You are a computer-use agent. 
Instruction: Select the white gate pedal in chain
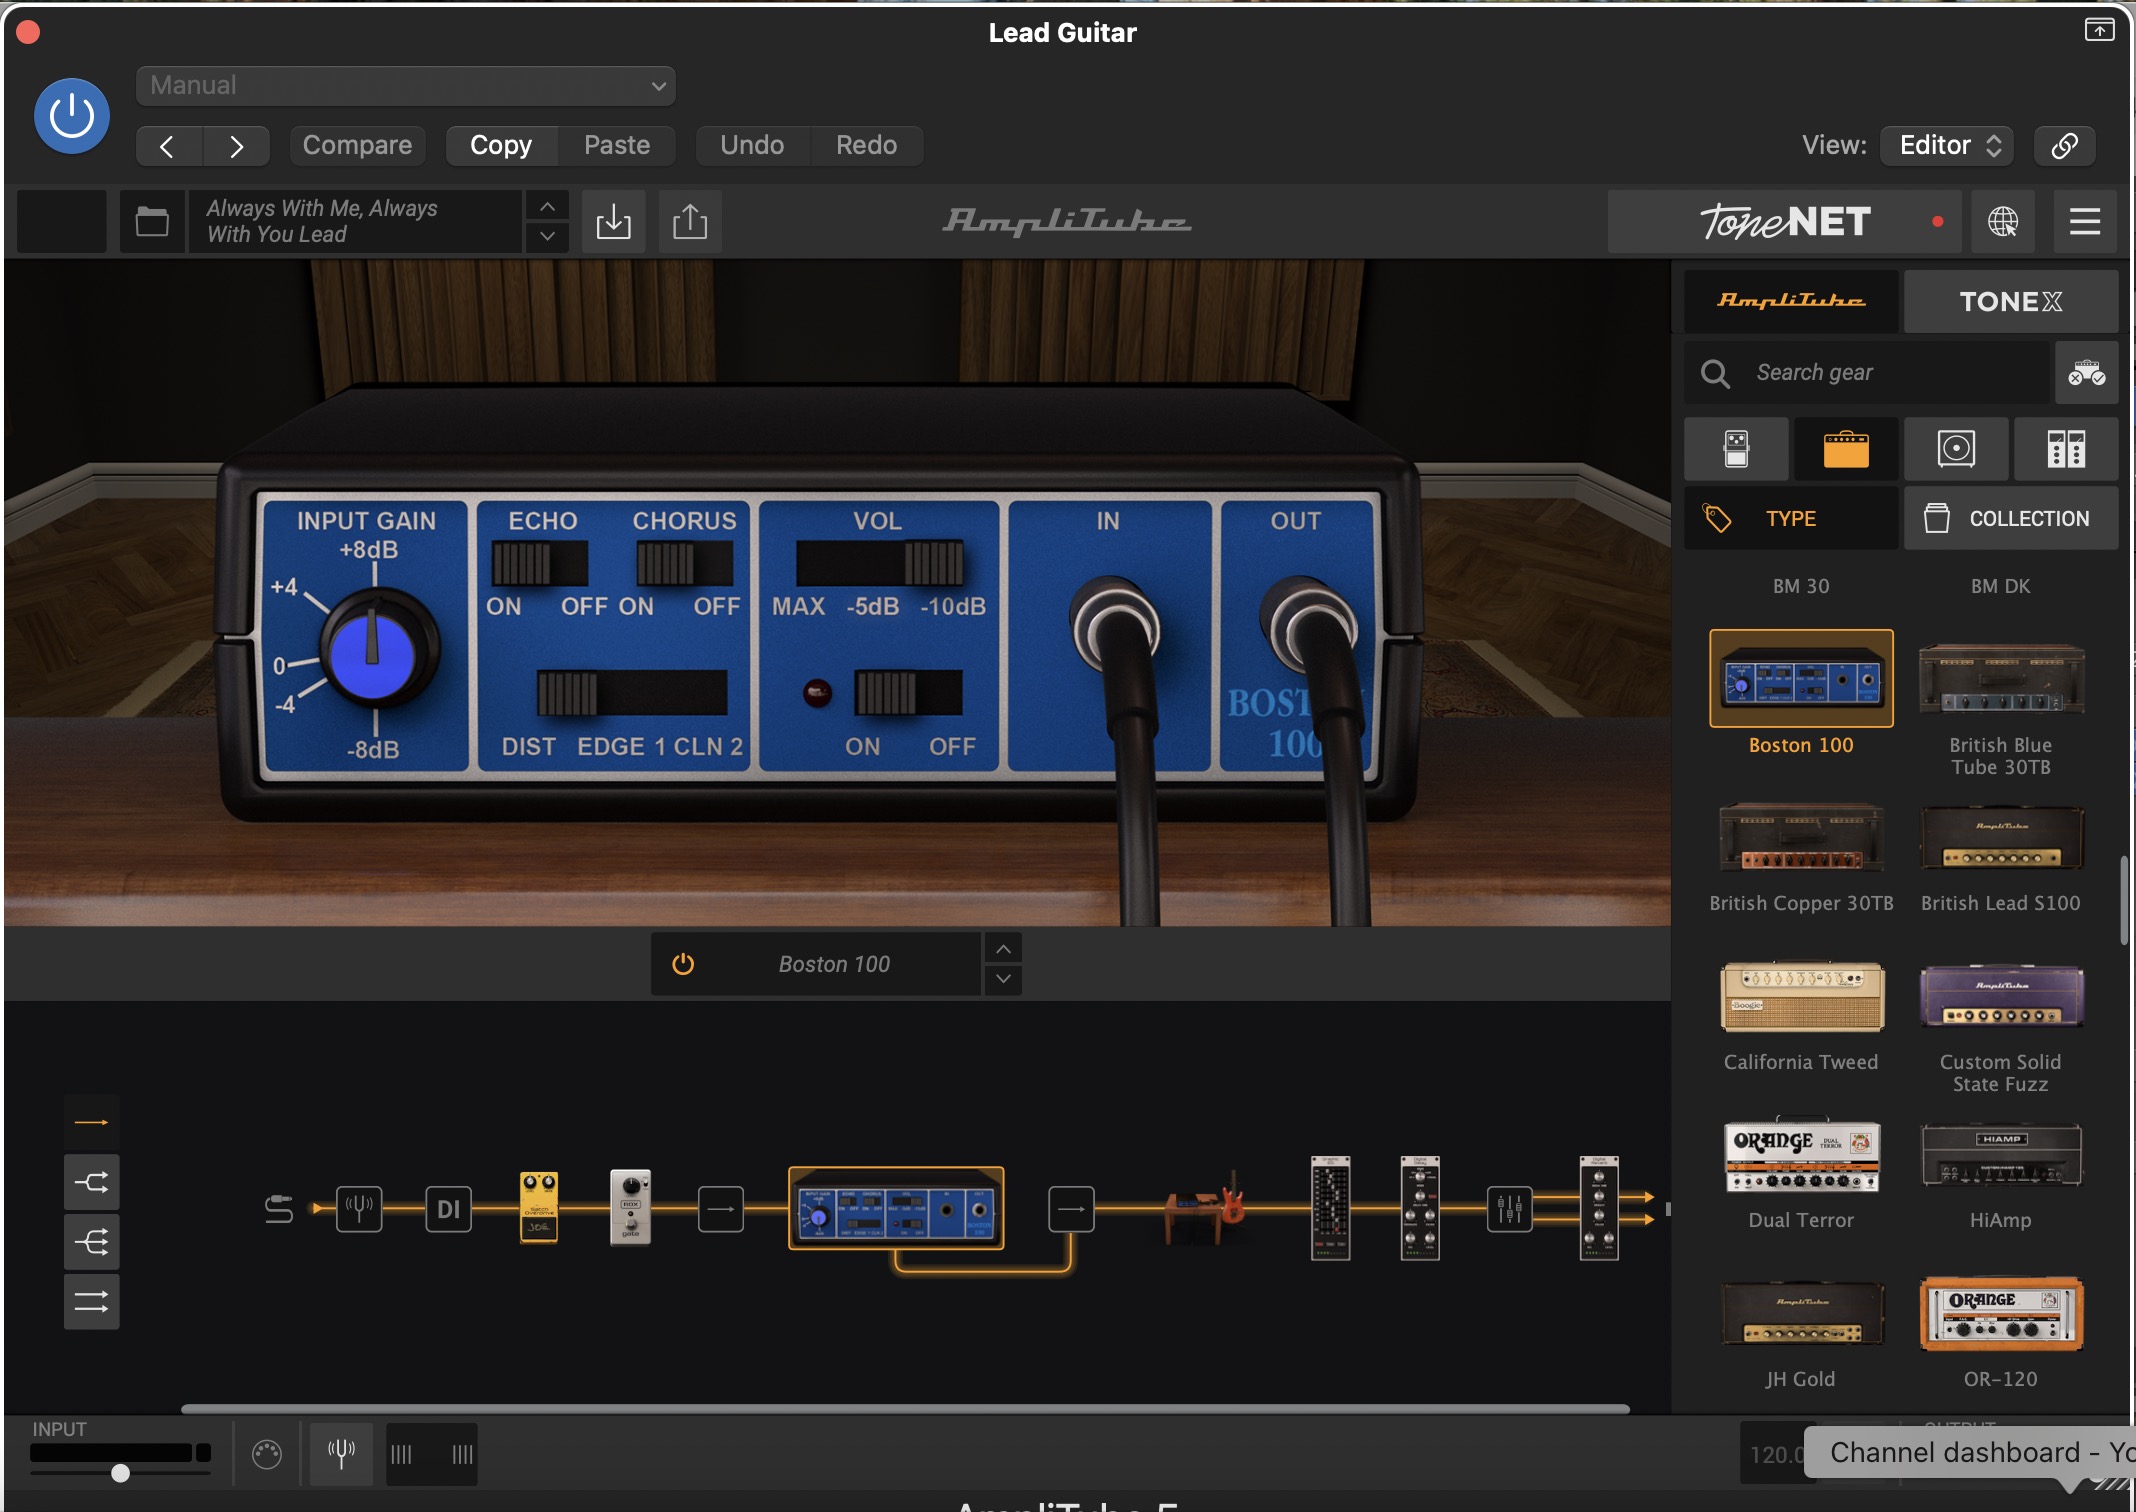pos(630,1207)
